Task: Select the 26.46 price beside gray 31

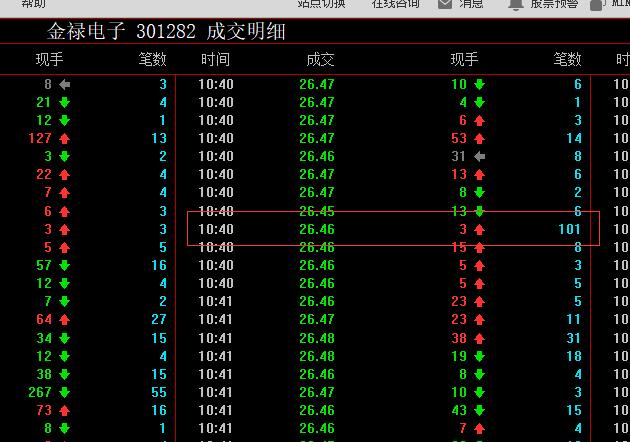Action: (x=317, y=156)
